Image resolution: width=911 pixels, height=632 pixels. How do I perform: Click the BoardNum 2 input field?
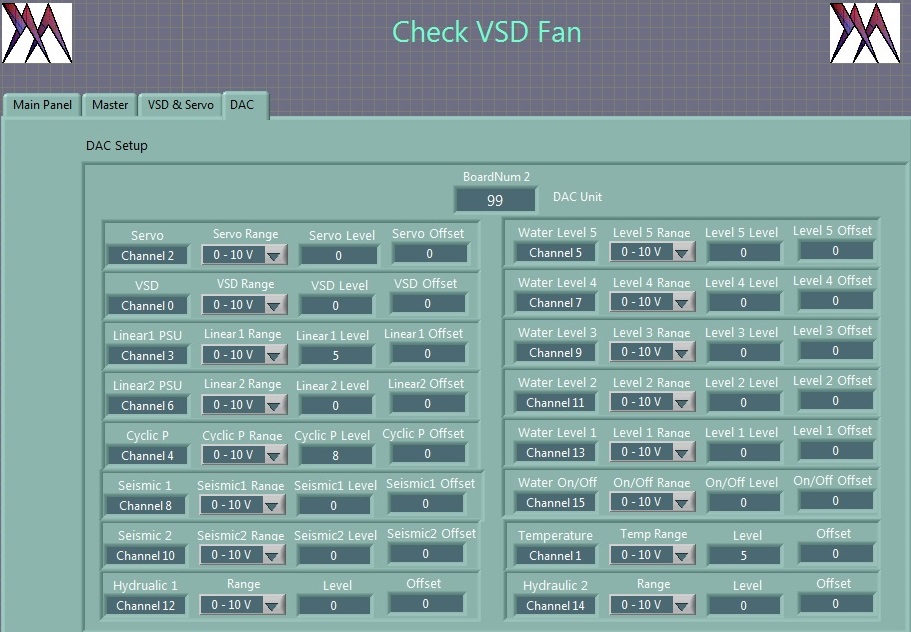494,200
